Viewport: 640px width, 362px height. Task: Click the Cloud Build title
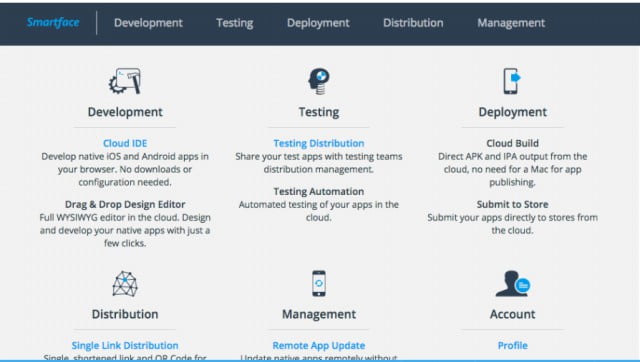[x=513, y=143]
